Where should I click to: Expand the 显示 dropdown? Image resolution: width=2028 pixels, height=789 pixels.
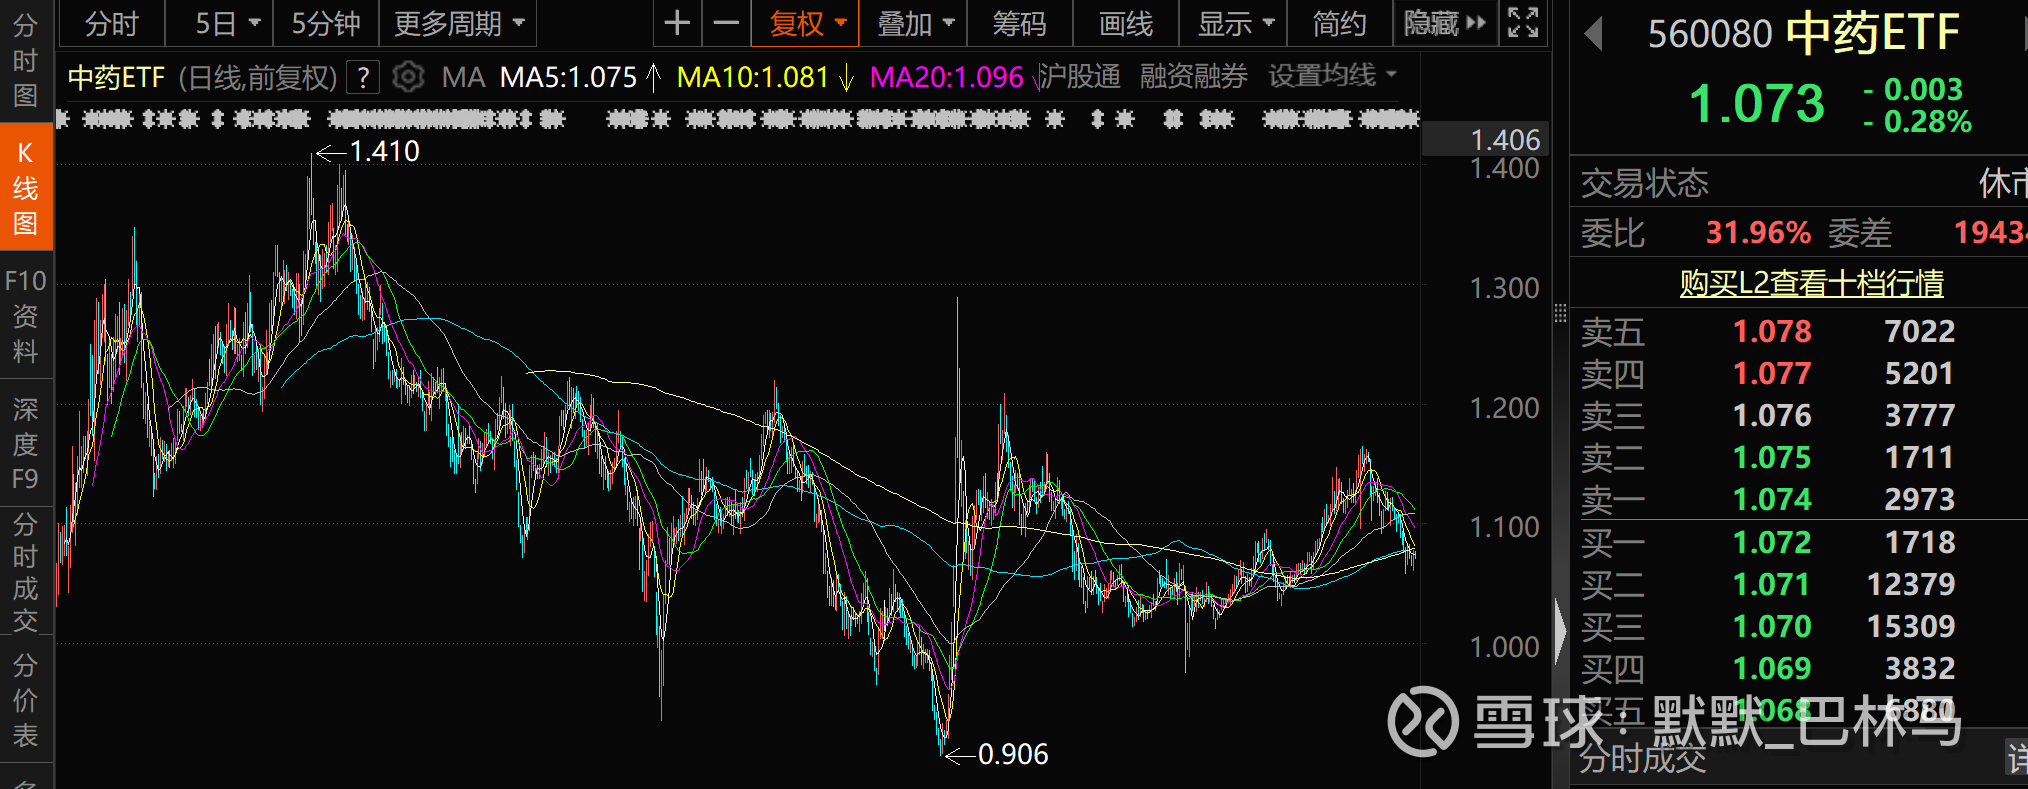(1236, 23)
